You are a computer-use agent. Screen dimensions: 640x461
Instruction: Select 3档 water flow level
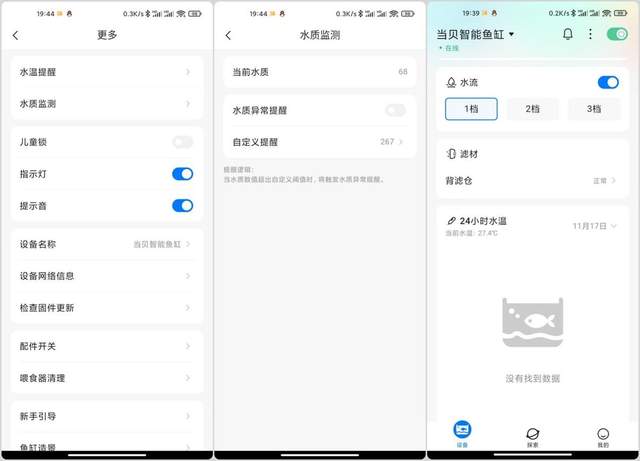pos(594,109)
